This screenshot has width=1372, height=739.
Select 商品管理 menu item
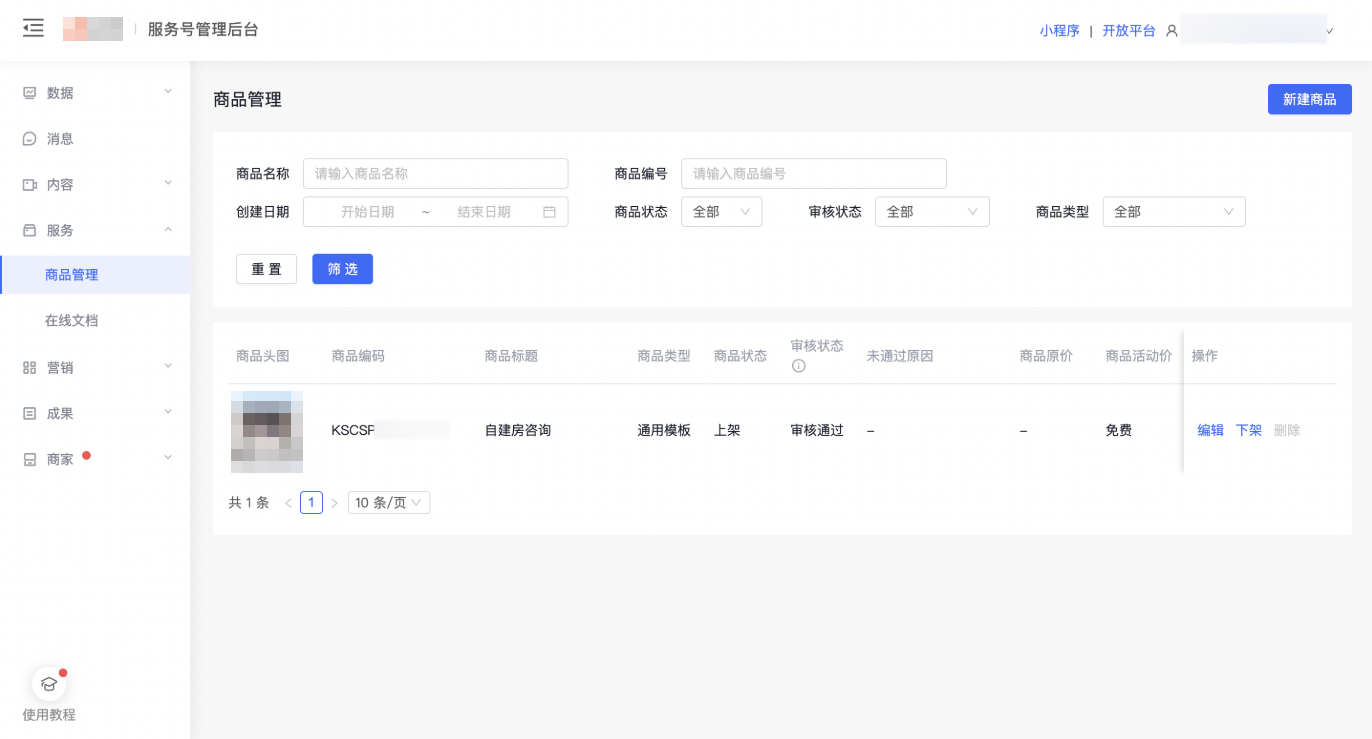pos(71,275)
